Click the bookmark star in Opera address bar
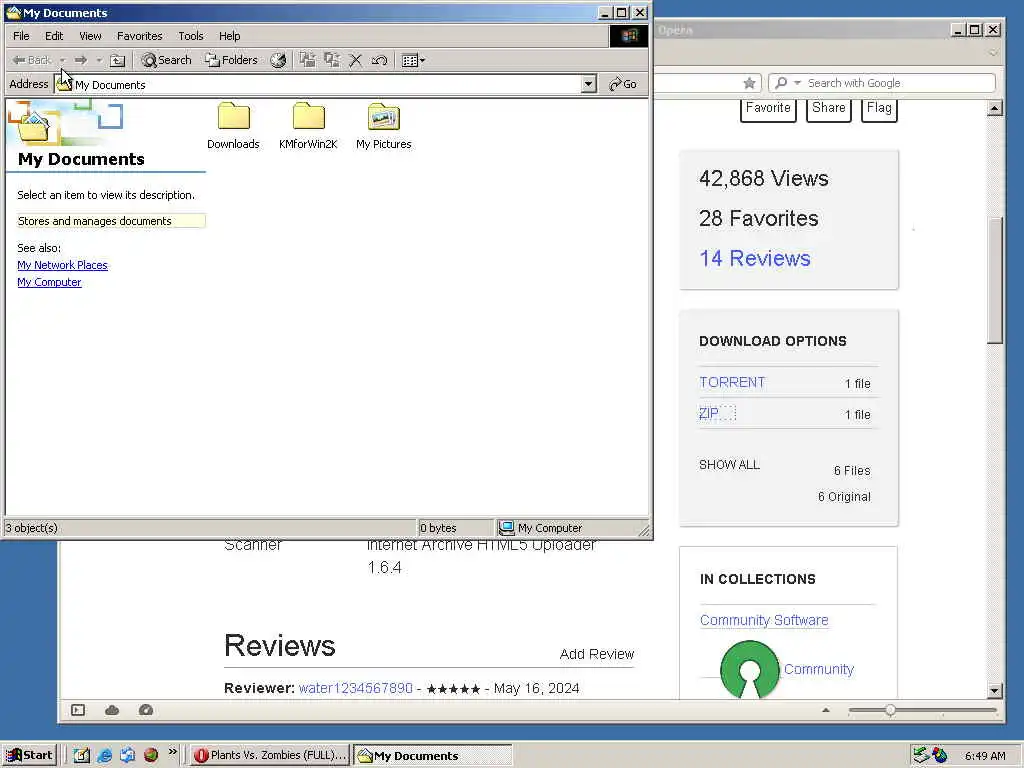 tap(750, 83)
